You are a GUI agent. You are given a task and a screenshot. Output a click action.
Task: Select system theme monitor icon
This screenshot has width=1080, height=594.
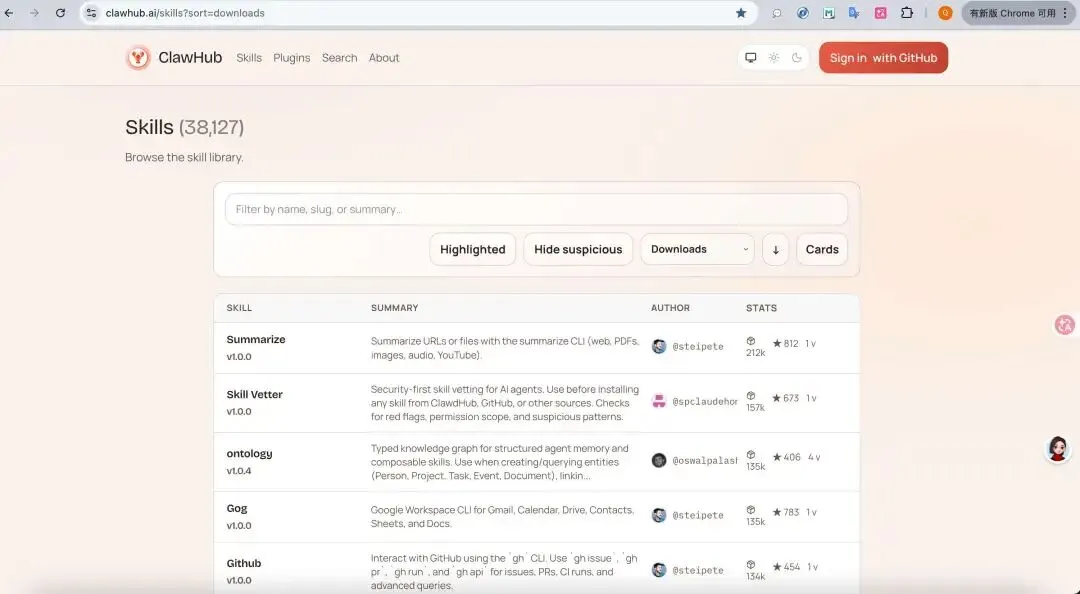[751, 58]
